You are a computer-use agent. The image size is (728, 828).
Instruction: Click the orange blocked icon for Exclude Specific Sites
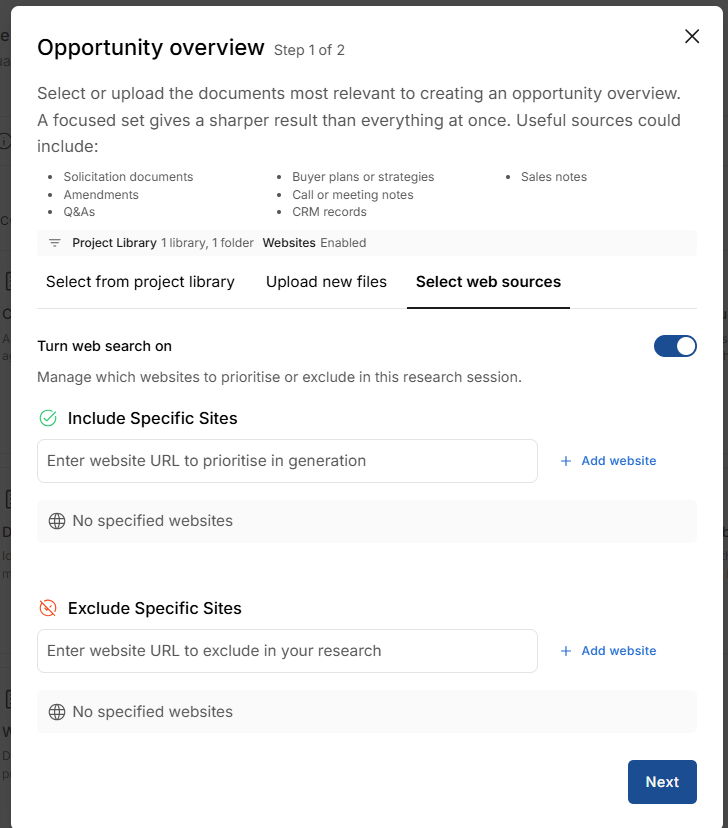[48, 608]
